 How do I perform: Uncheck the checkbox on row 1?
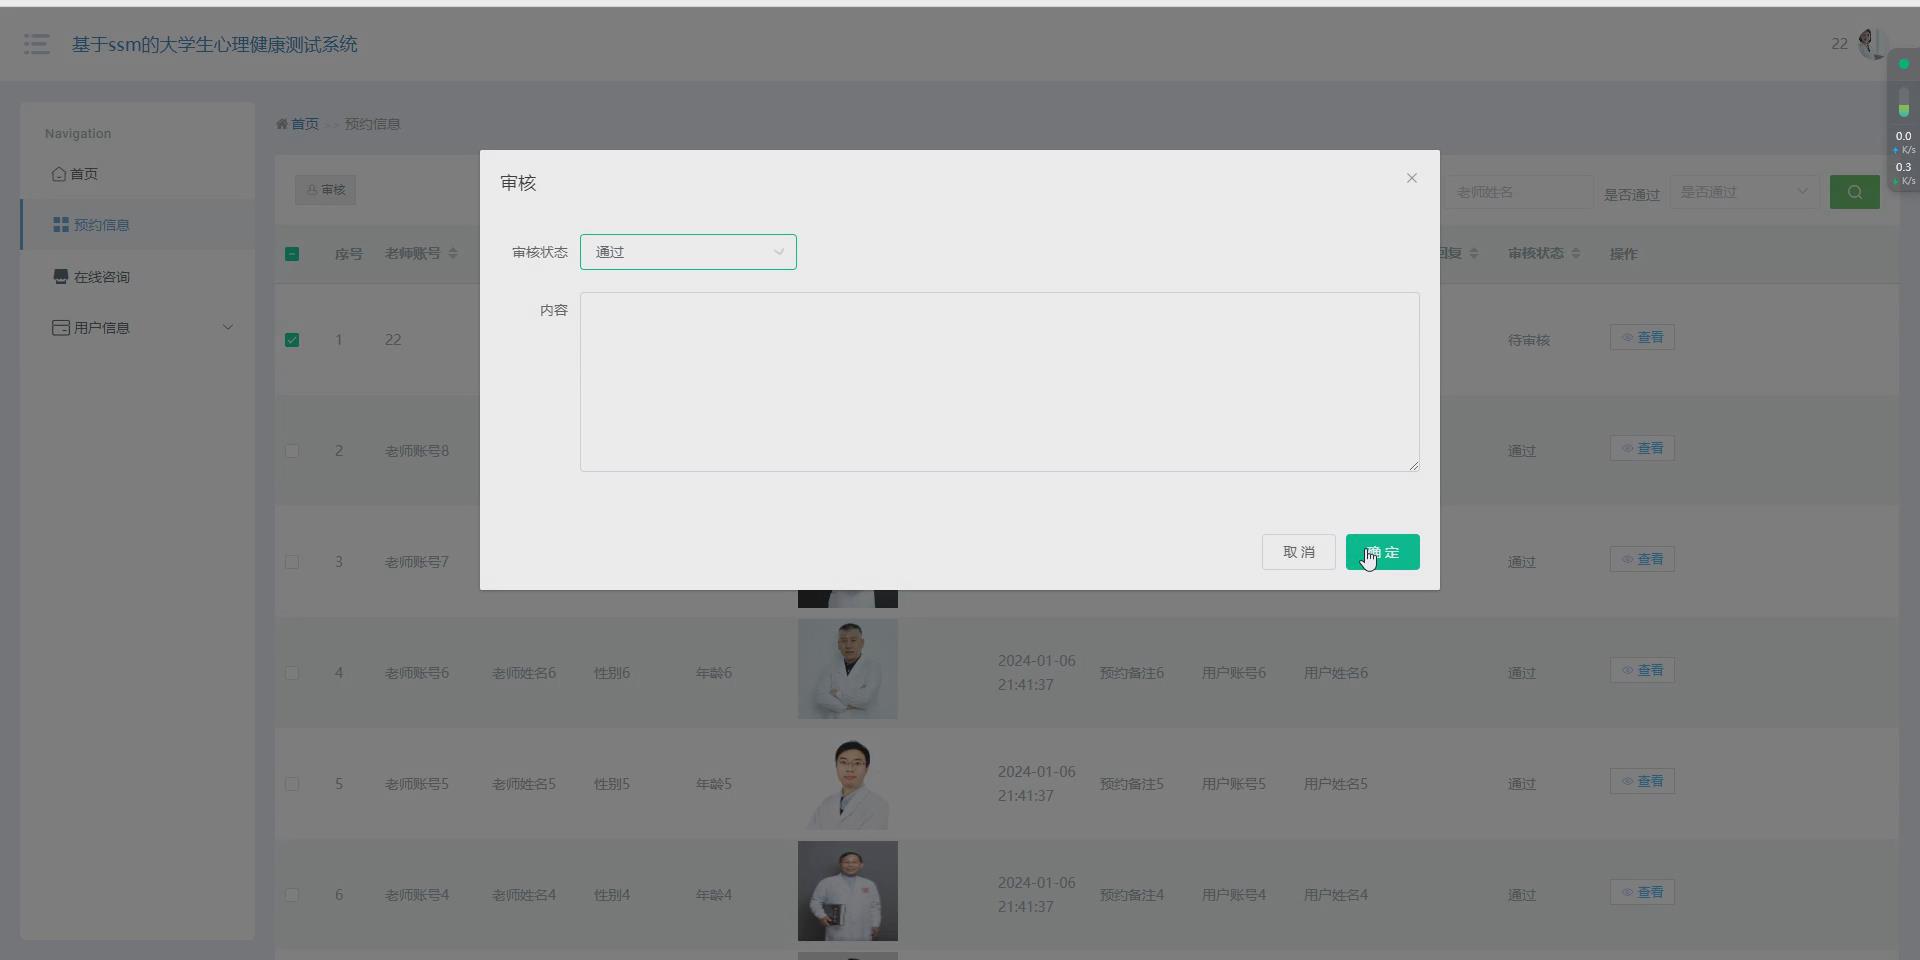291,340
